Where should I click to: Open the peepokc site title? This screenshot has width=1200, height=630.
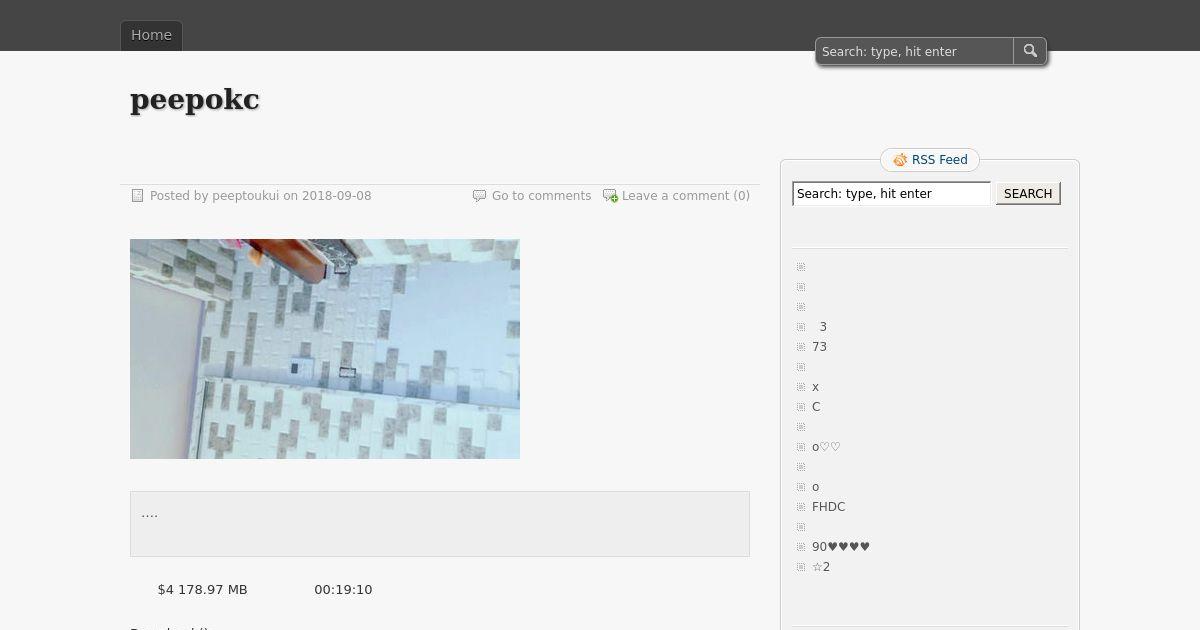coord(195,100)
